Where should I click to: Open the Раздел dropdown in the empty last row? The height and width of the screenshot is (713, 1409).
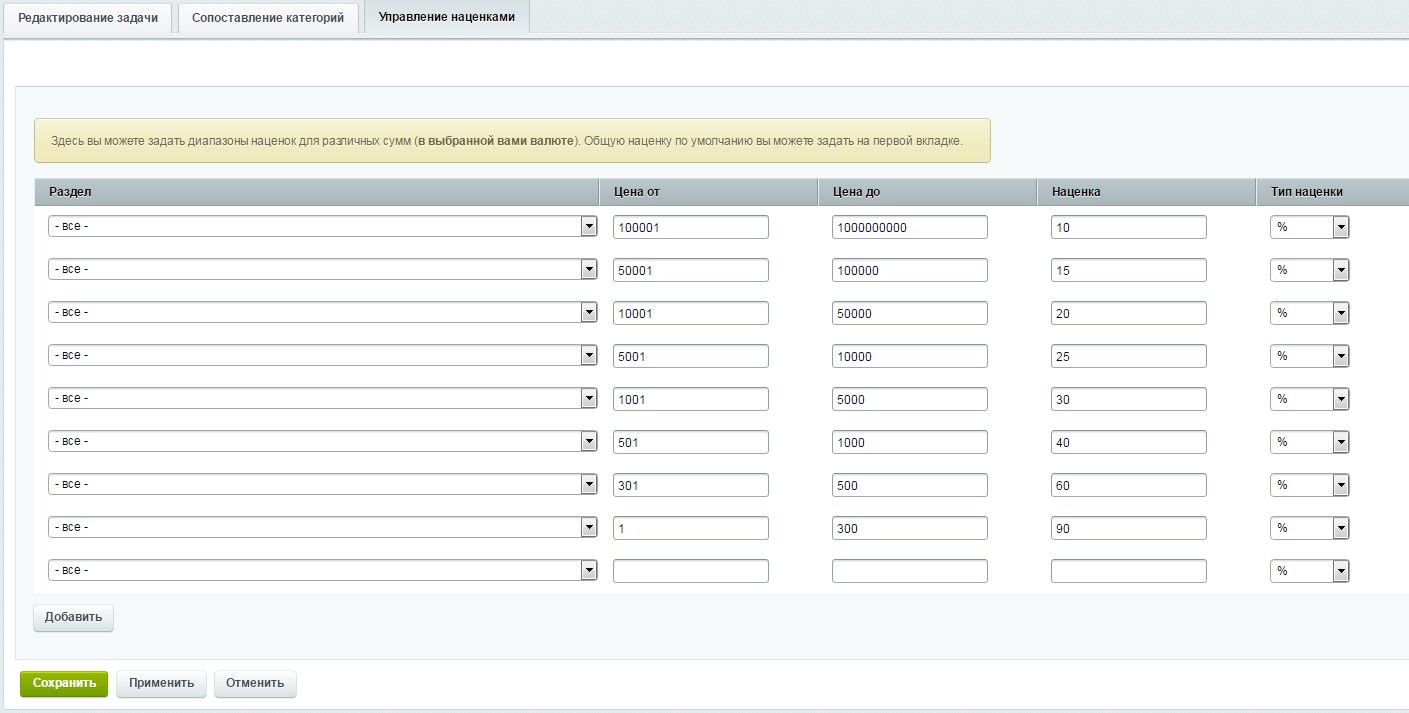pos(322,570)
